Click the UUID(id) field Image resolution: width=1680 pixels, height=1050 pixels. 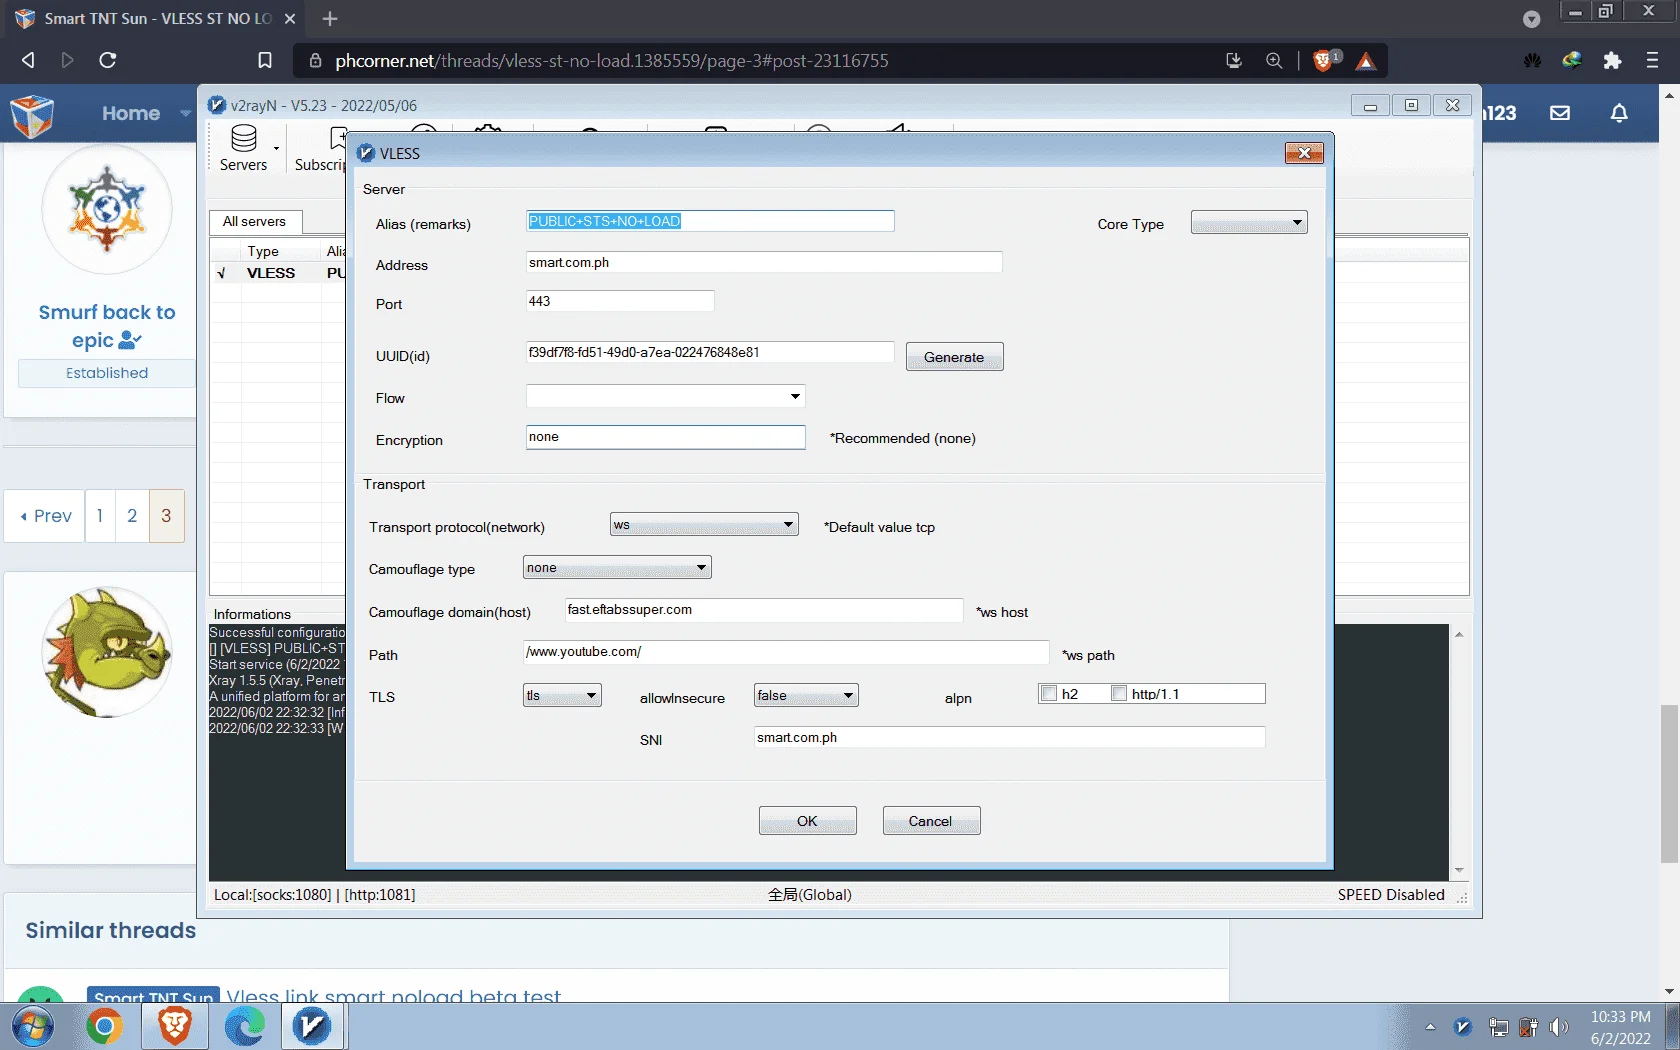pos(710,352)
